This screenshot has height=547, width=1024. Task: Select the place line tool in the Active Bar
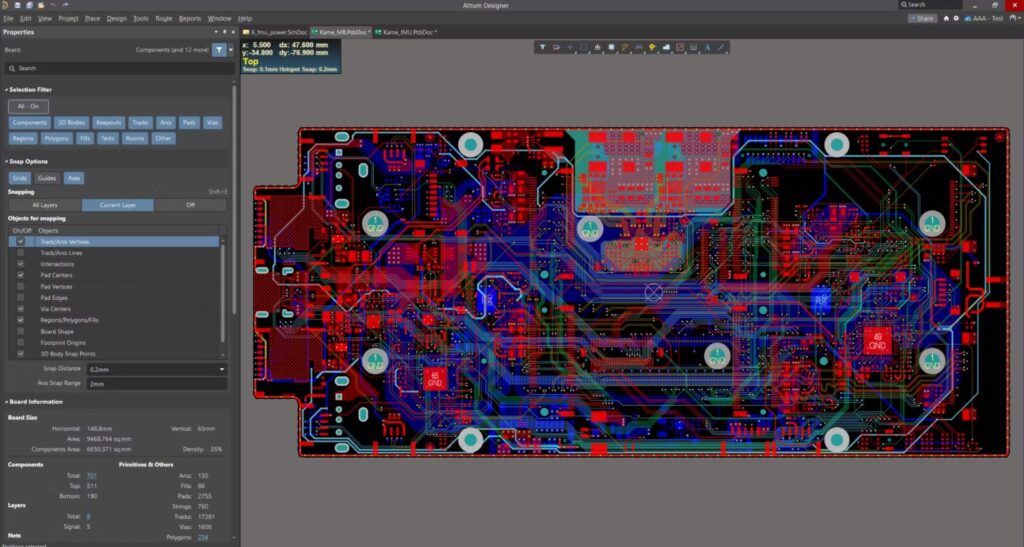721,47
